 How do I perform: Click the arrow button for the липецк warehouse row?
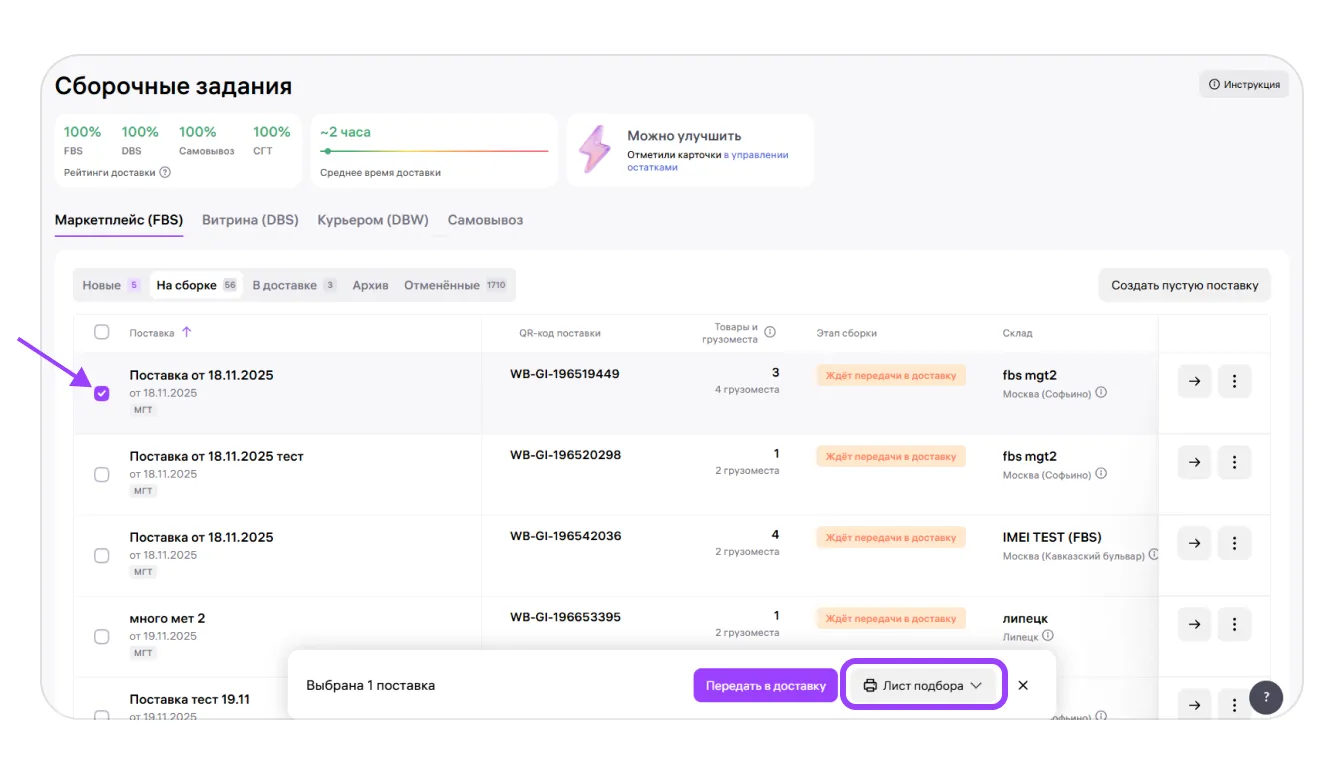(x=1194, y=624)
